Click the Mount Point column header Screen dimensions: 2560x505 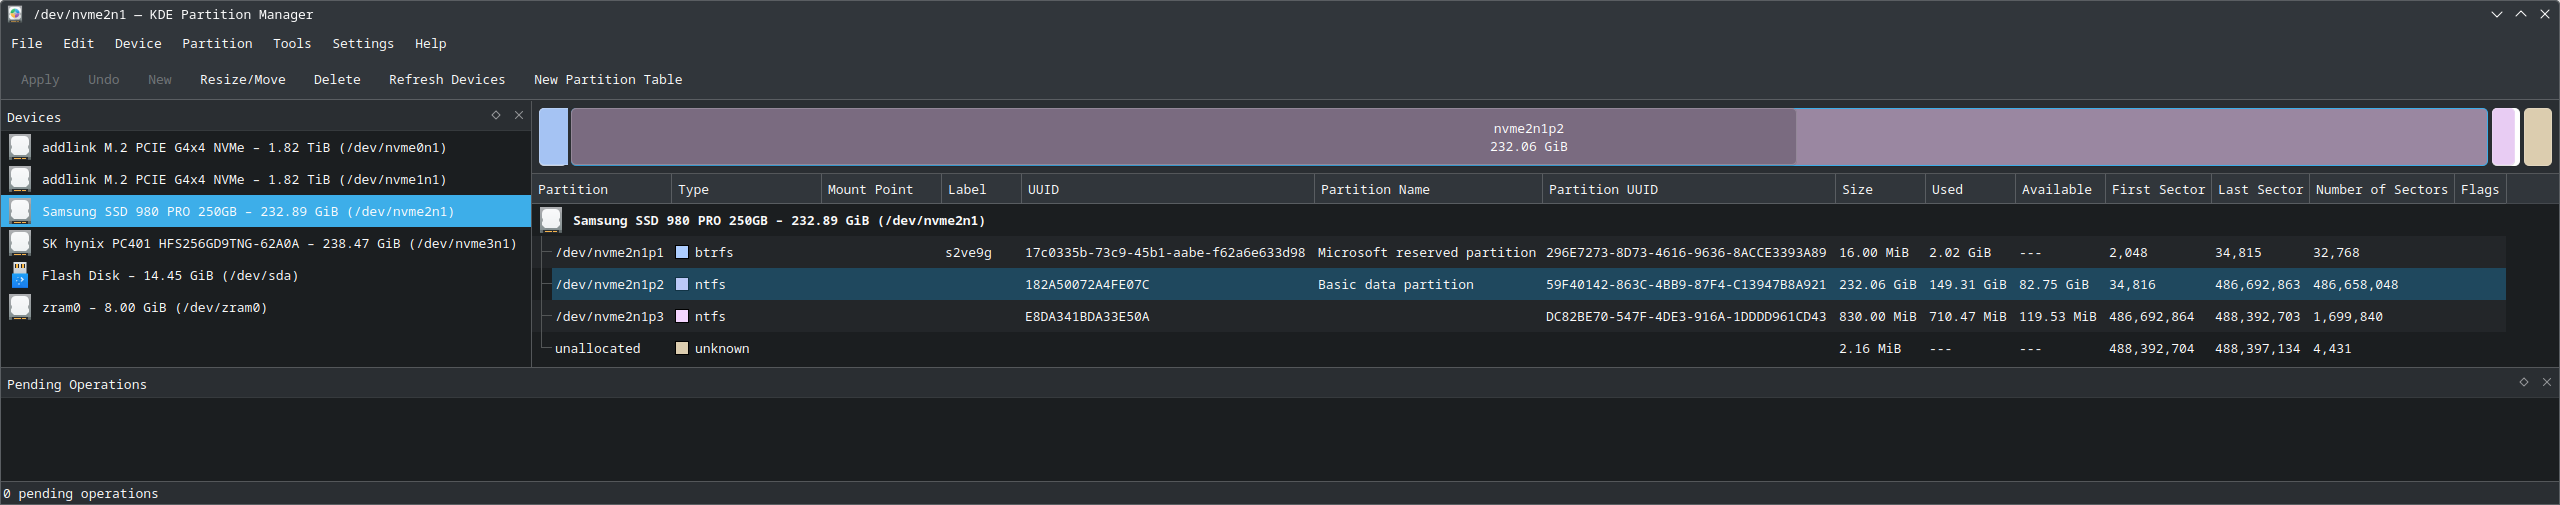[869, 189]
